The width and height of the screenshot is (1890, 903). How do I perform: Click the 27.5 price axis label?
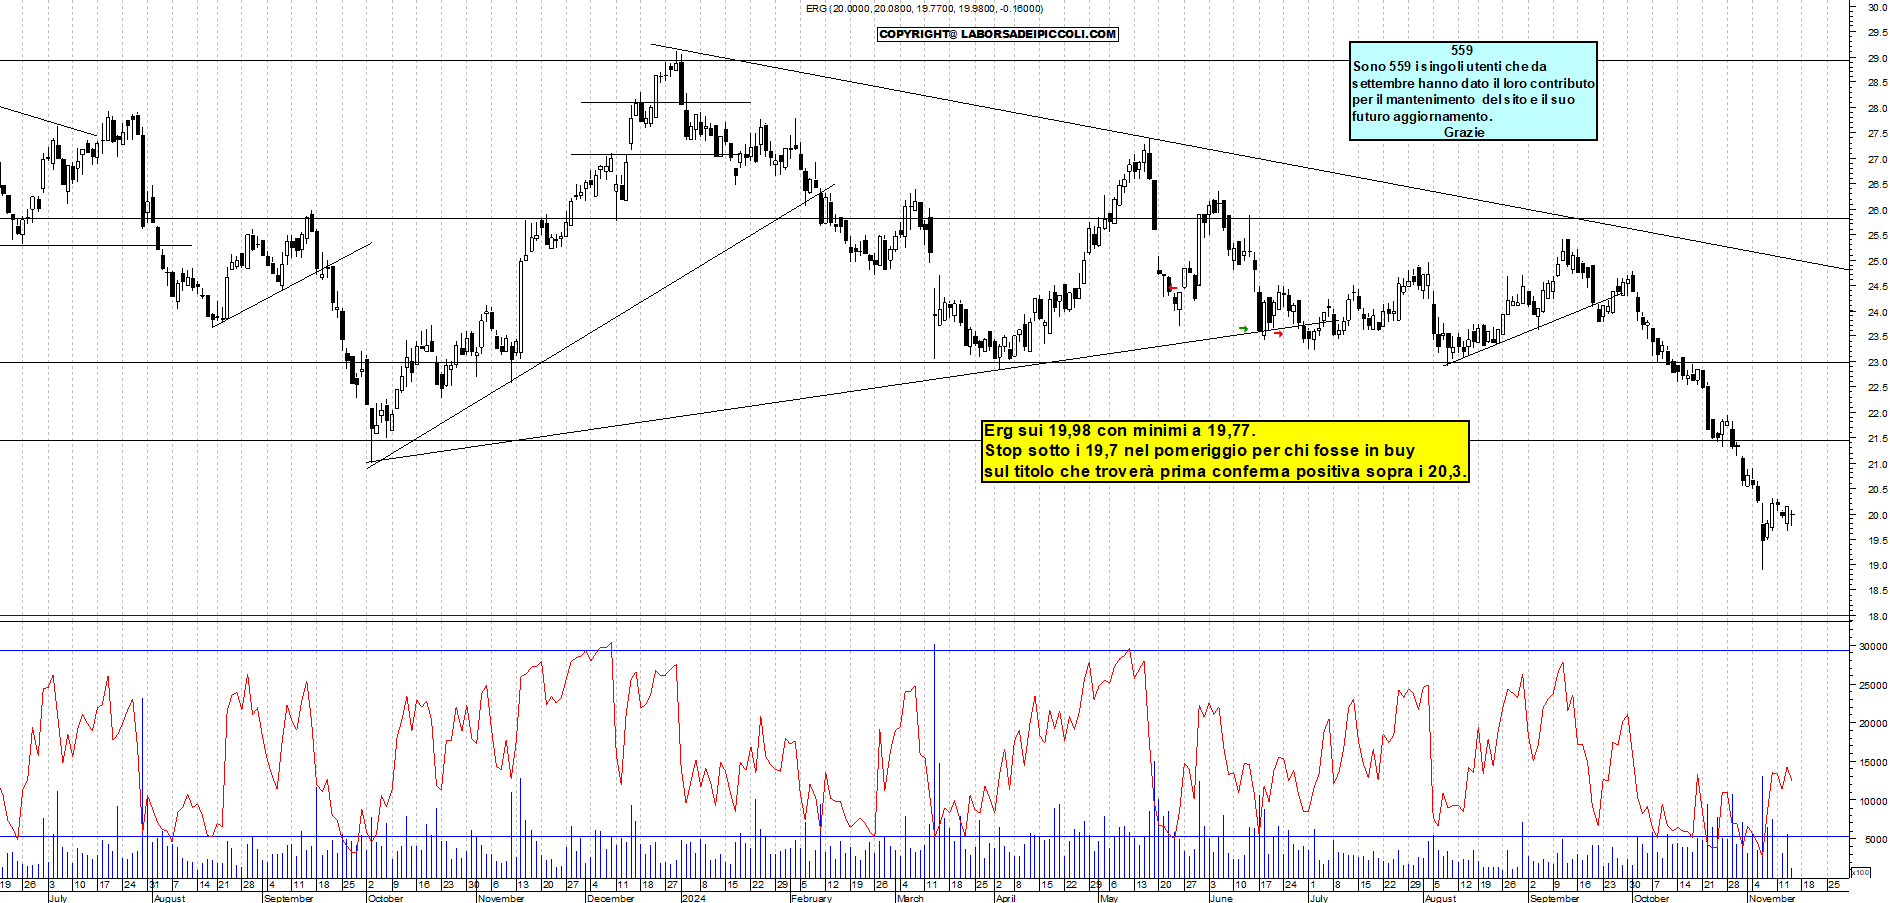(x=1877, y=134)
